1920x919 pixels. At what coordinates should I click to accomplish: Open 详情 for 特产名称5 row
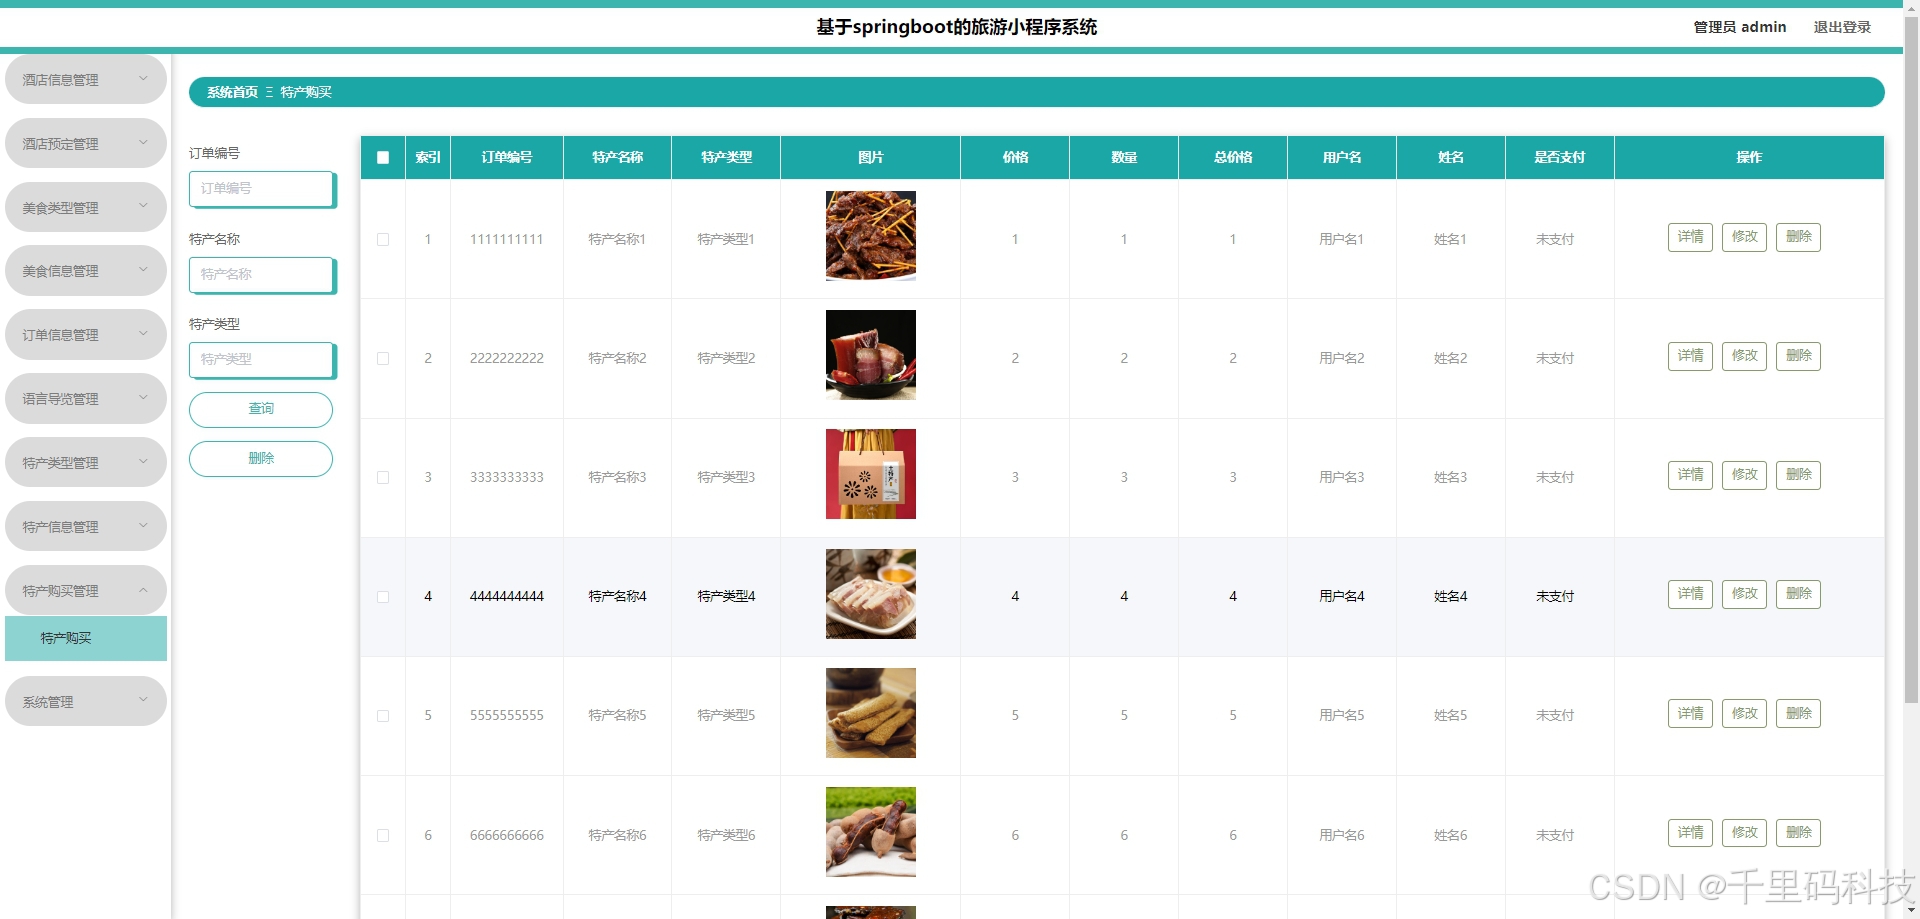pyautogui.click(x=1690, y=713)
